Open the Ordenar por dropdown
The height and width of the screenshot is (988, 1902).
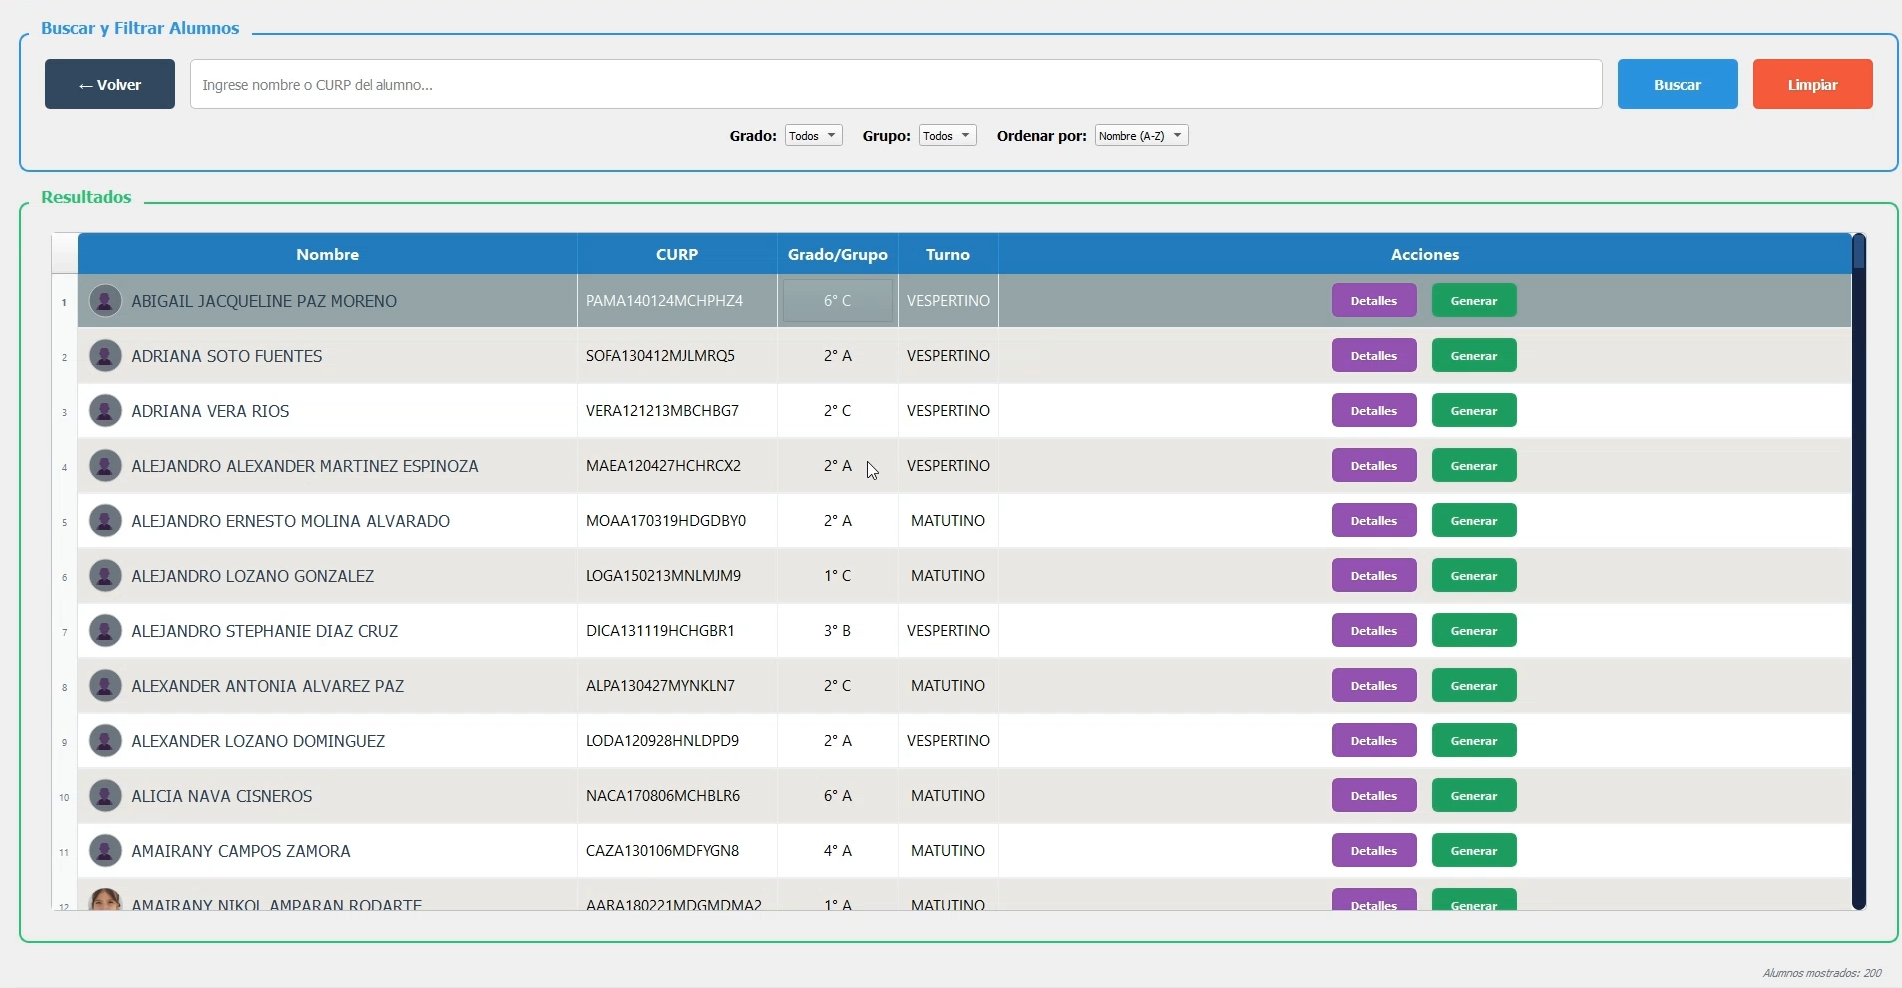(1141, 136)
